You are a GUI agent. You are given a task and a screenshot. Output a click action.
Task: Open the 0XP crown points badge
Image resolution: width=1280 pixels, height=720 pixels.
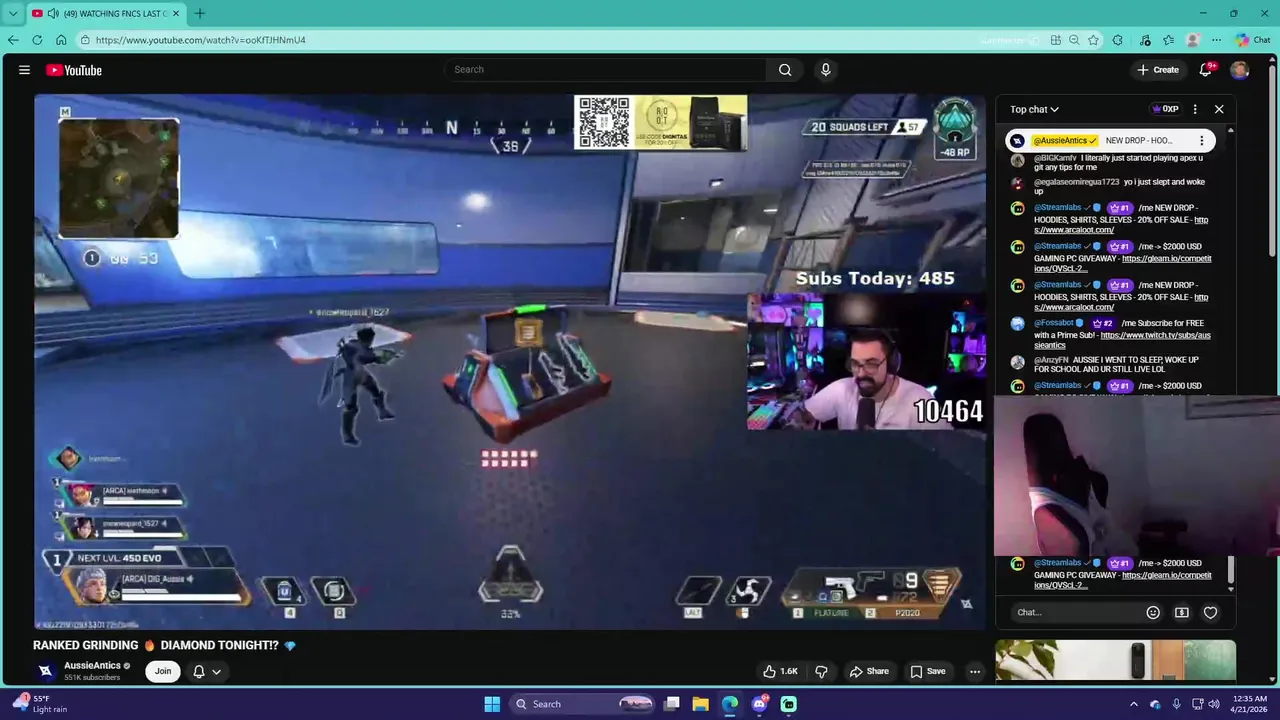pyautogui.click(x=1165, y=109)
